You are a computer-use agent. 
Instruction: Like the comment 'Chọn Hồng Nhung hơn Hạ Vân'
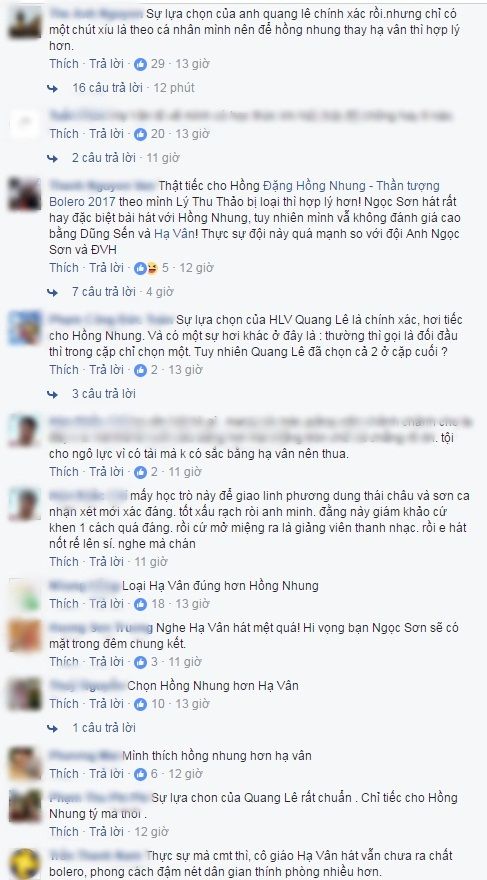coord(64,704)
